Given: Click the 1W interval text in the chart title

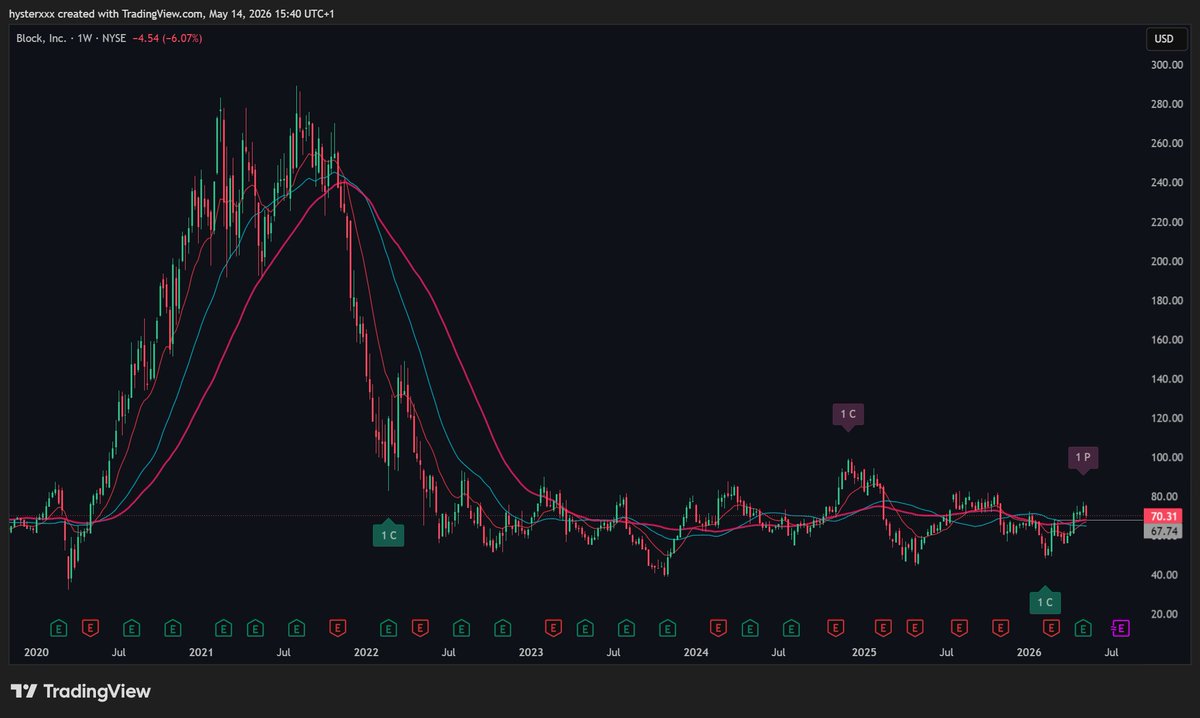Looking at the screenshot, I should click(84, 38).
